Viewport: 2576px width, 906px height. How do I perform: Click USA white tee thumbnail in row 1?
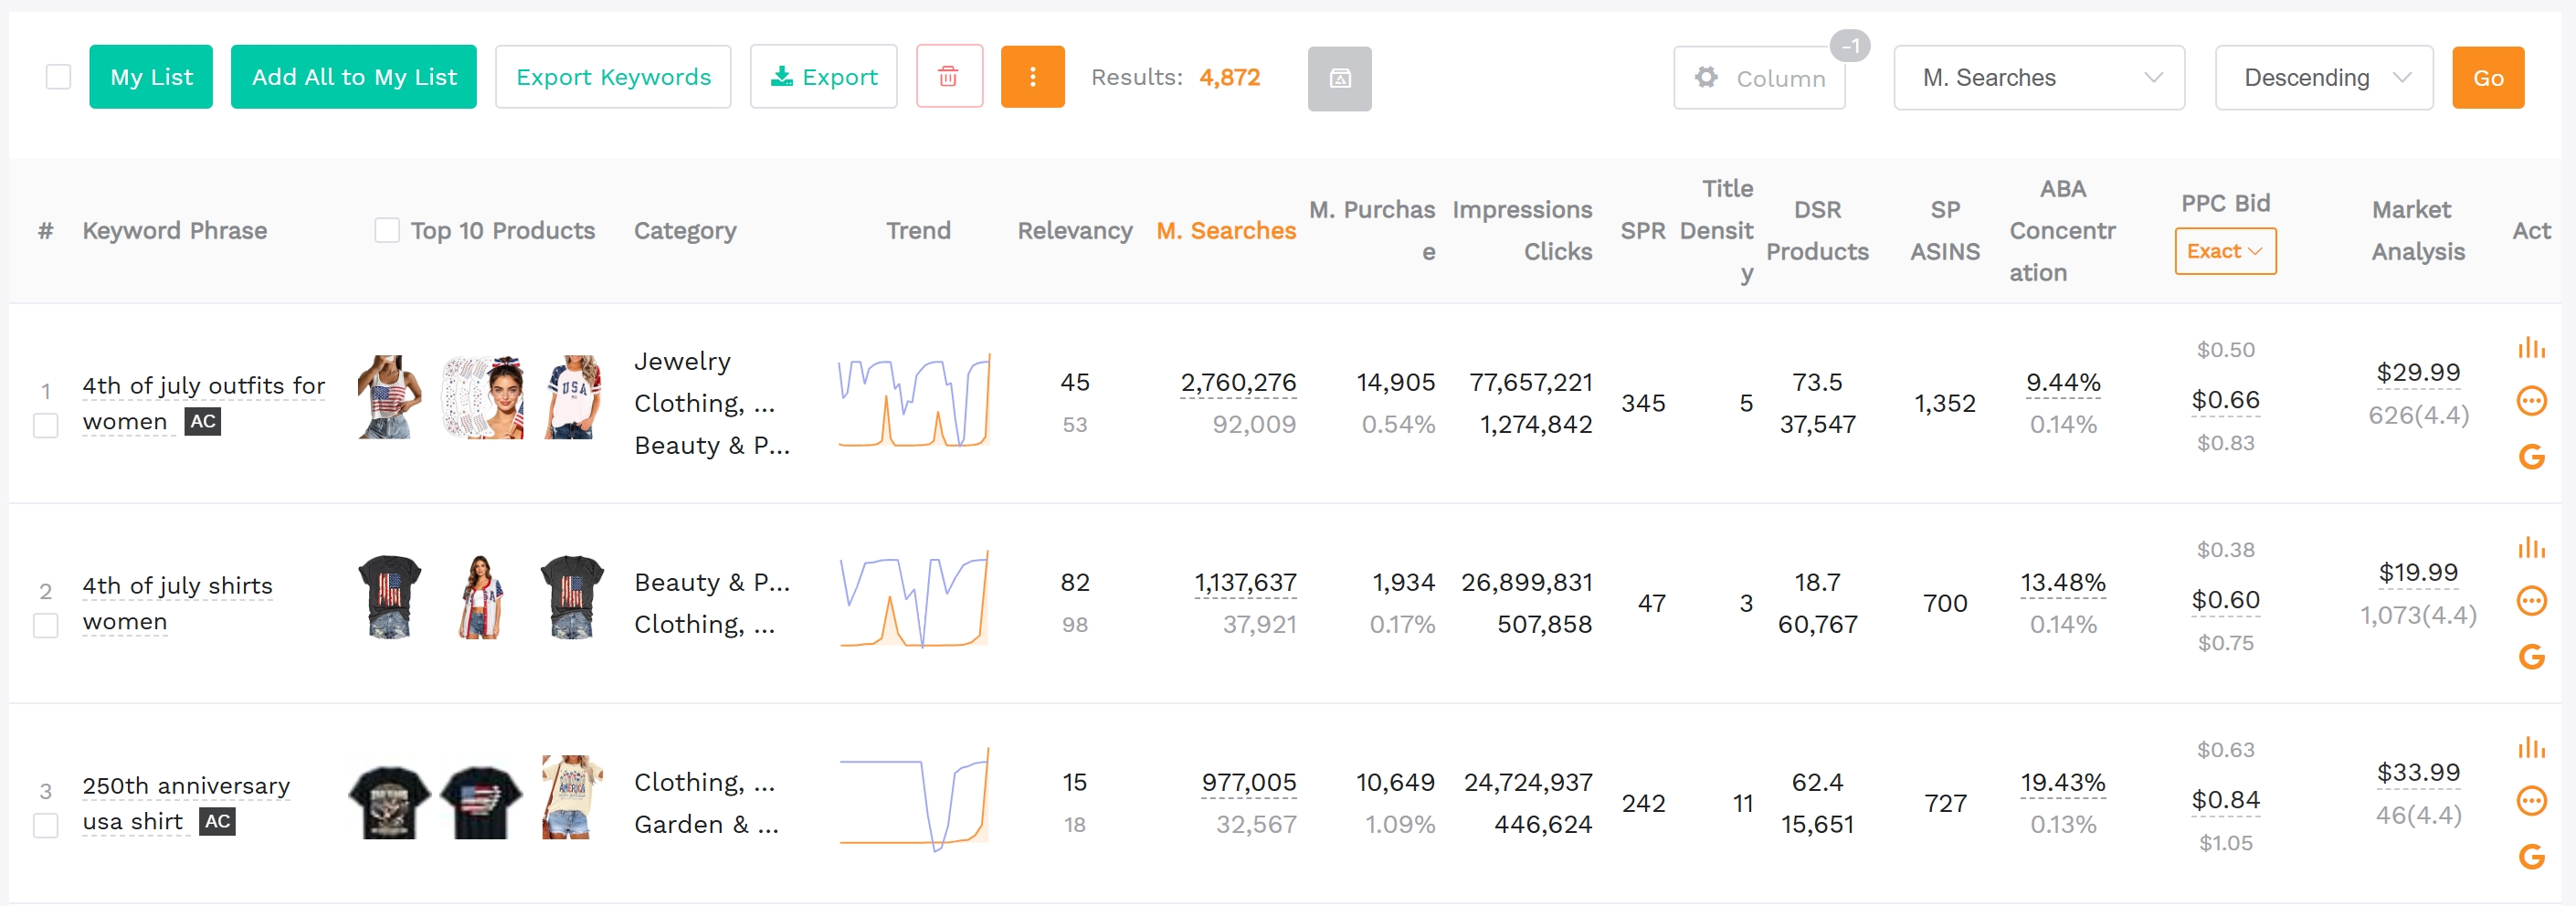point(573,397)
